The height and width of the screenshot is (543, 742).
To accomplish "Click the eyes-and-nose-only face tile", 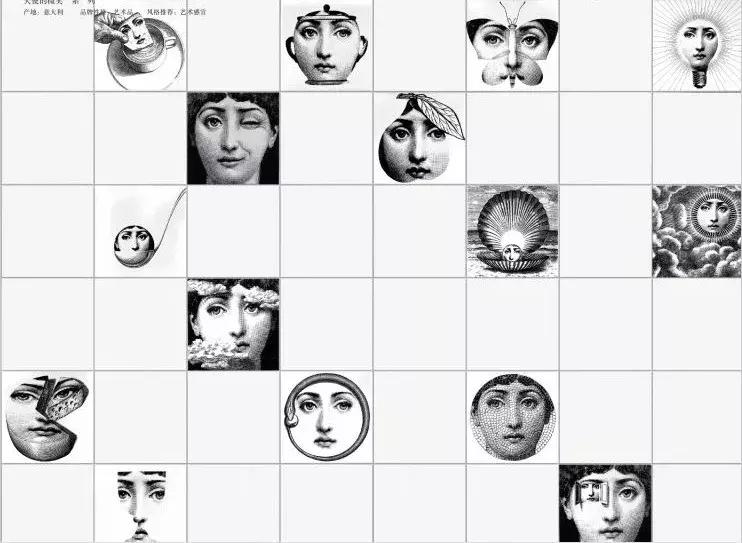I will pos(141,504).
